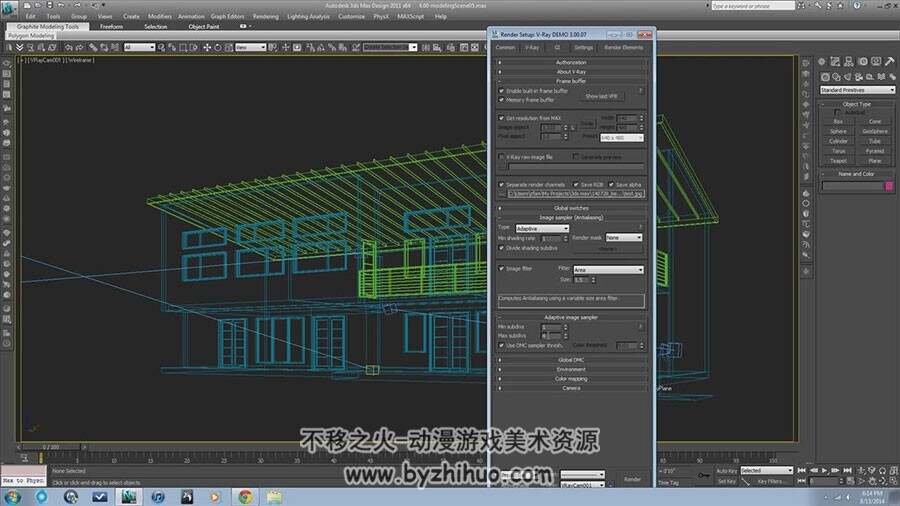Toggle Separate render channels checkbox
Image resolution: width=900 pixels, height=506 pixels.
tap(502, 185)
